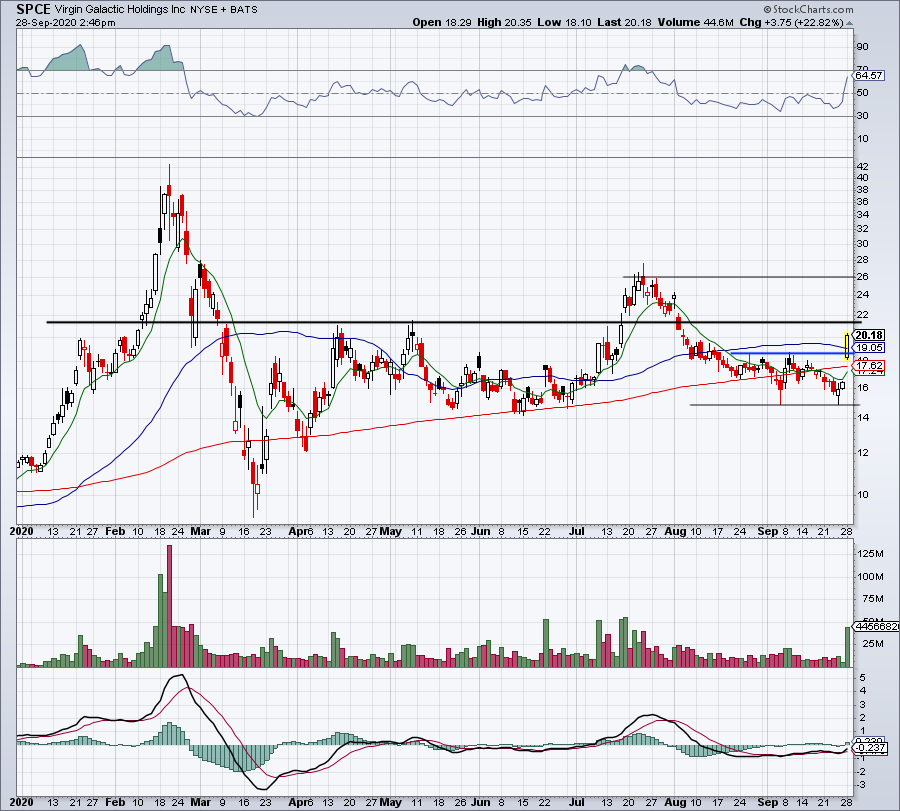The image size is (900, 811).
Task: Click the Last 20.18 value in header
Action: pos(624,22)
